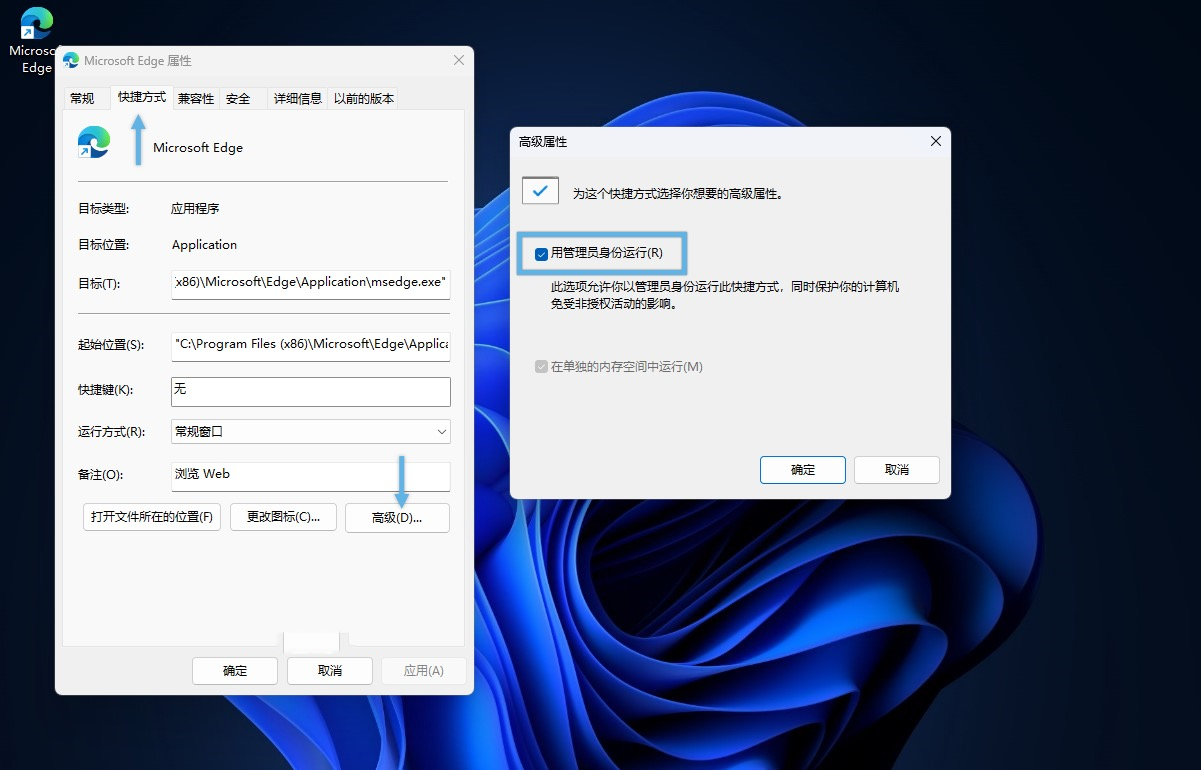Expand the 运行方式 常规窗口 dropdown
Viewport: 1201px width, 770px height.
[x=311, y=431]
